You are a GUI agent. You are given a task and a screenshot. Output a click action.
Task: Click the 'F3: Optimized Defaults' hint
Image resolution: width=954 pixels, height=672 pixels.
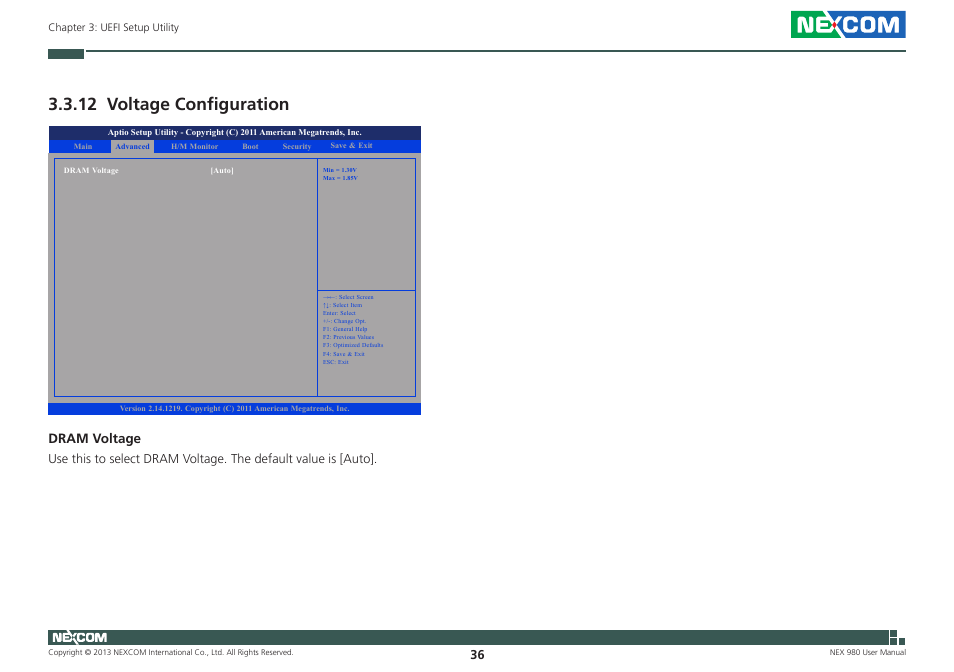[353, 345]
